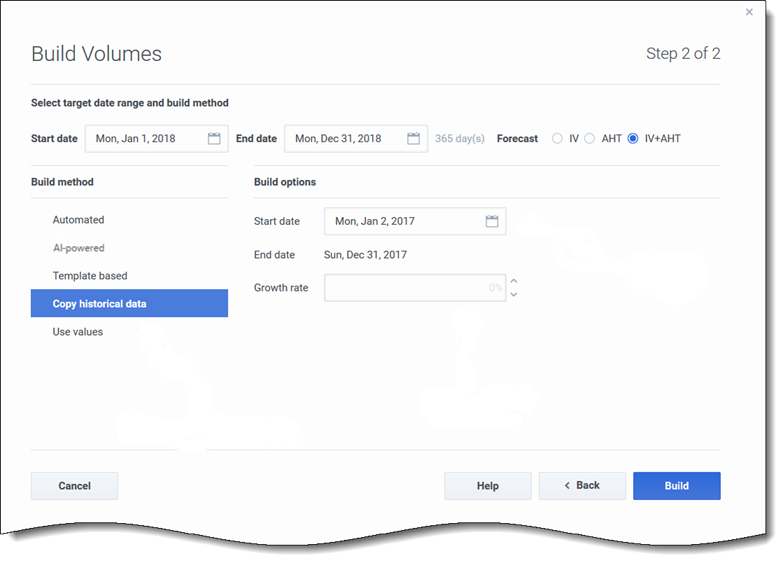Choose the Use values build method
The width and height of the screenshot is (783, 563).
(78, 332)
